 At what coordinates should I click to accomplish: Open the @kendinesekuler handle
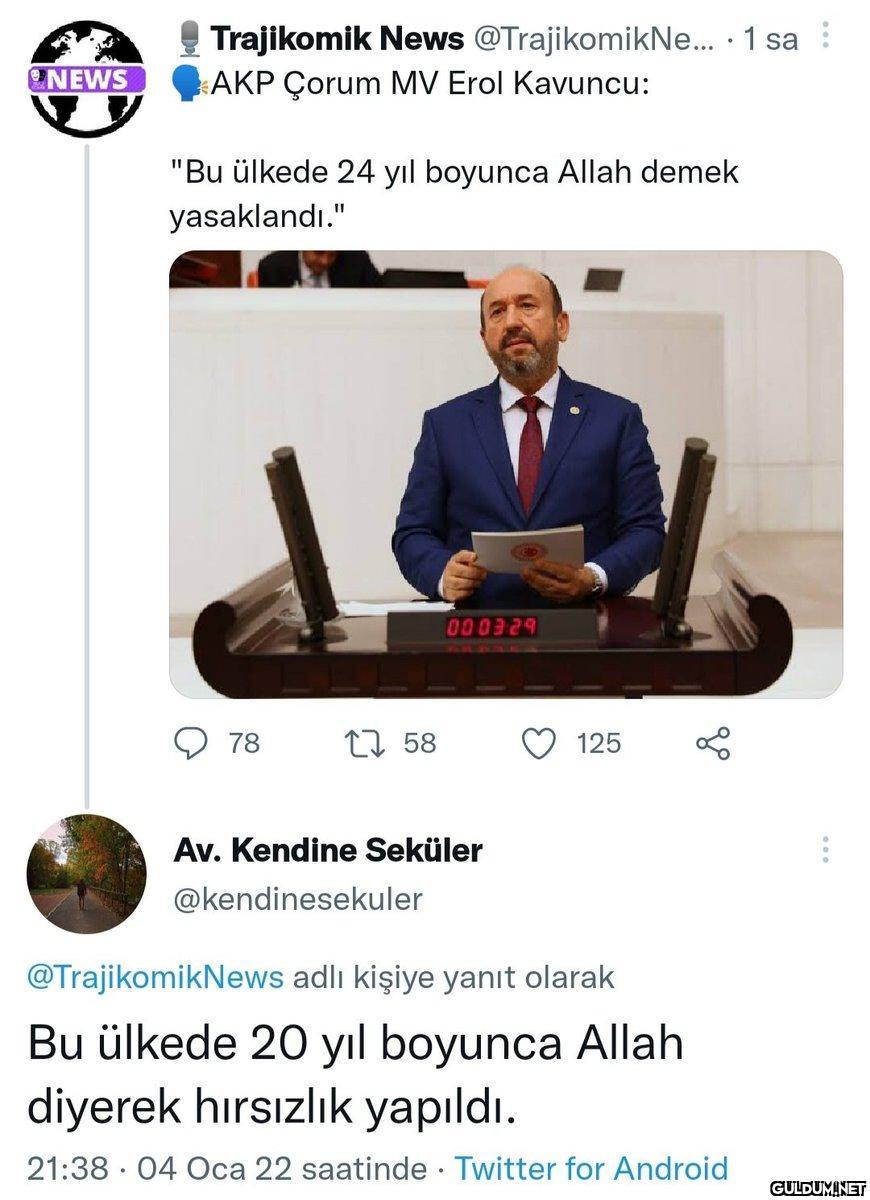pos(298,899)
